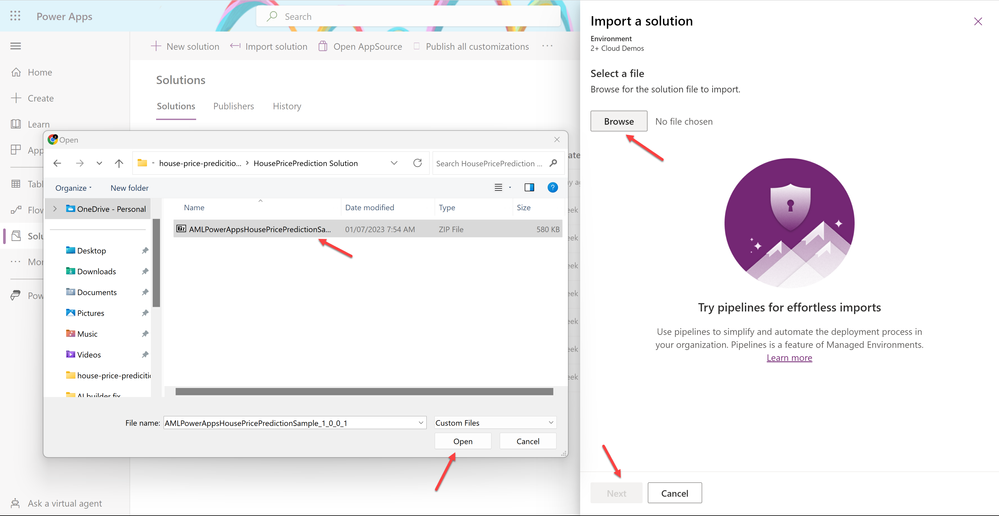Switch to the Solutions tab
Screen dimensions: 999x516
(176, 106)
